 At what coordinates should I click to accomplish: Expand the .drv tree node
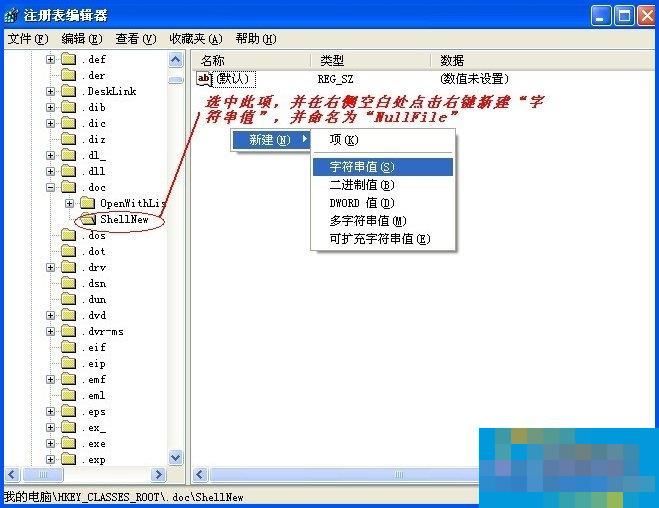(x=50, y=267)
